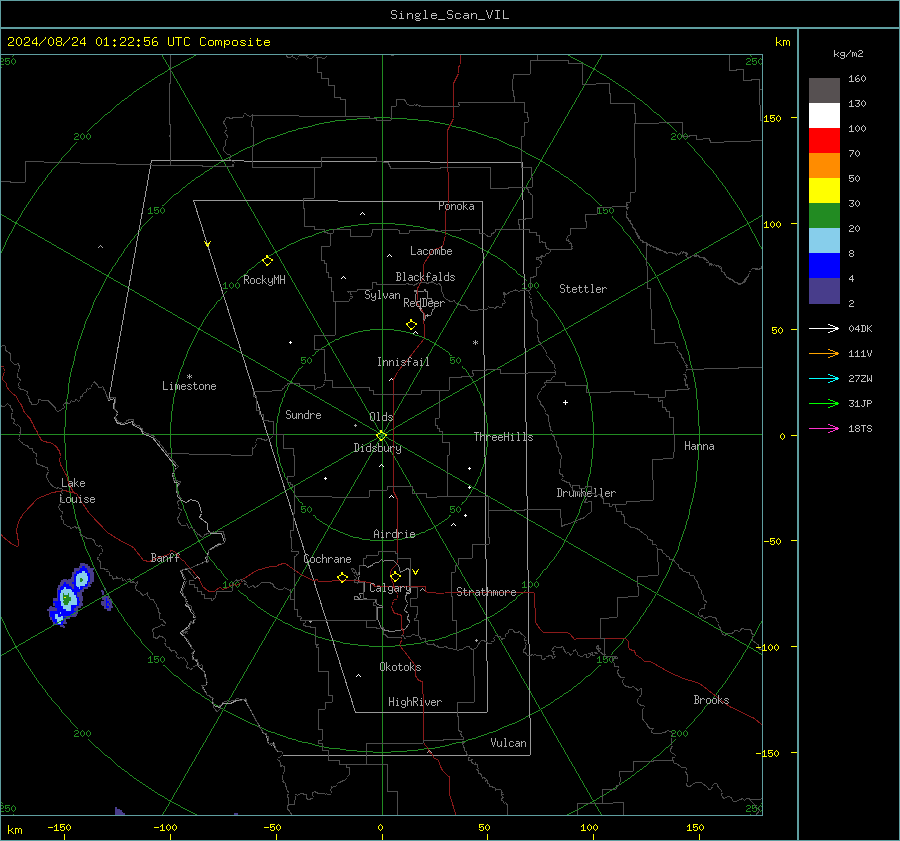
Task: Click the light blue 8-20 legend swatch
Action: [824, 241]
